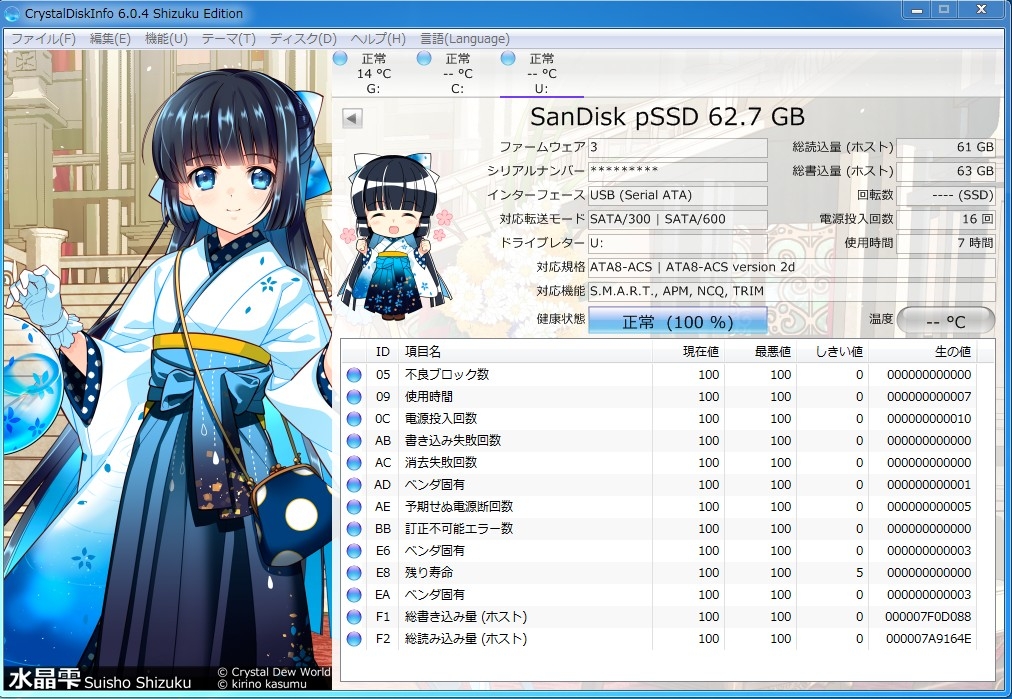Click the SanDisk pSSD 62.7 GB title
This screenshot has width=1012, height=699.
667,117
